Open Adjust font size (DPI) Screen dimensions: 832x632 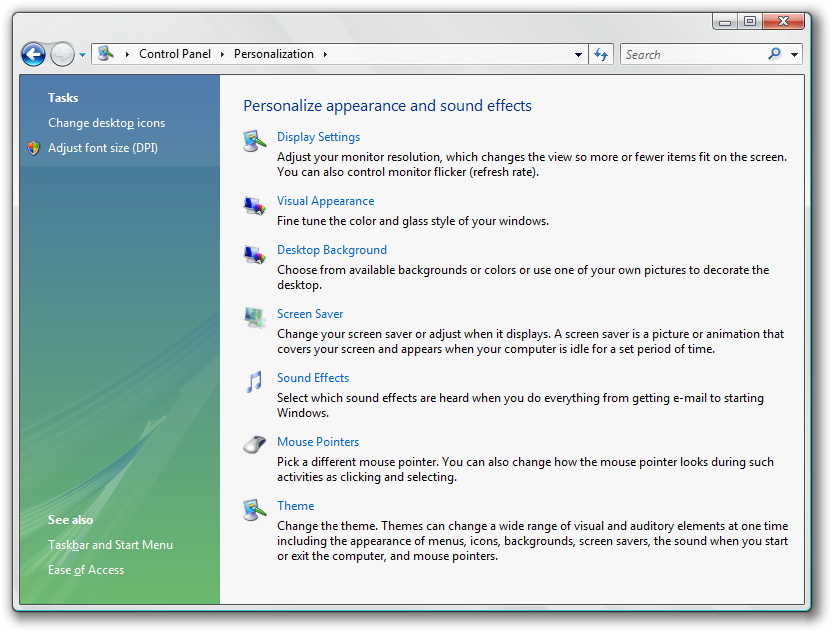click(103, 148)
